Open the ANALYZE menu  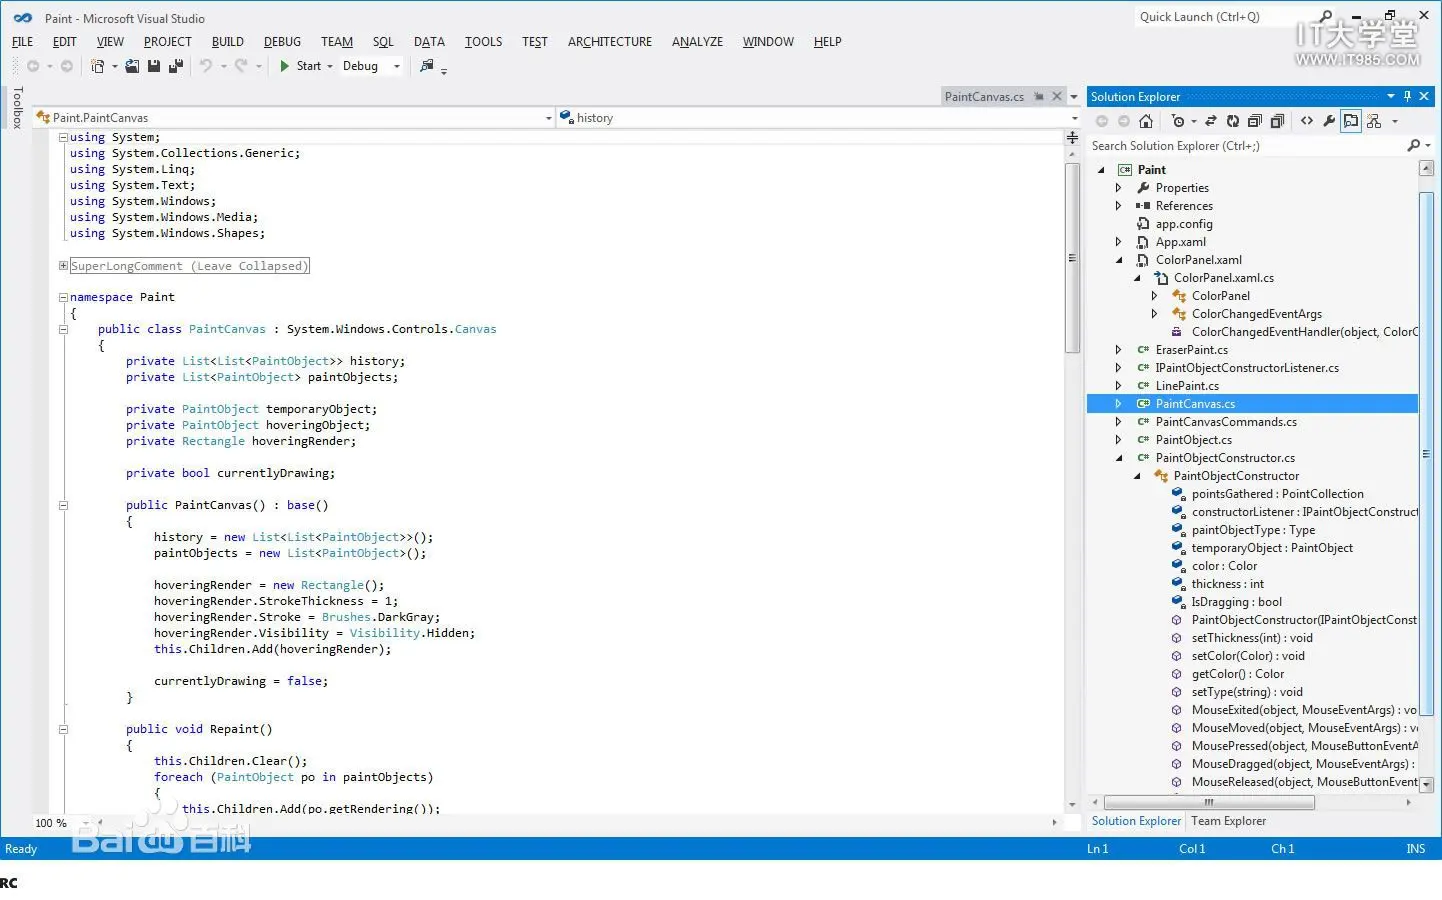coord(697,42)
